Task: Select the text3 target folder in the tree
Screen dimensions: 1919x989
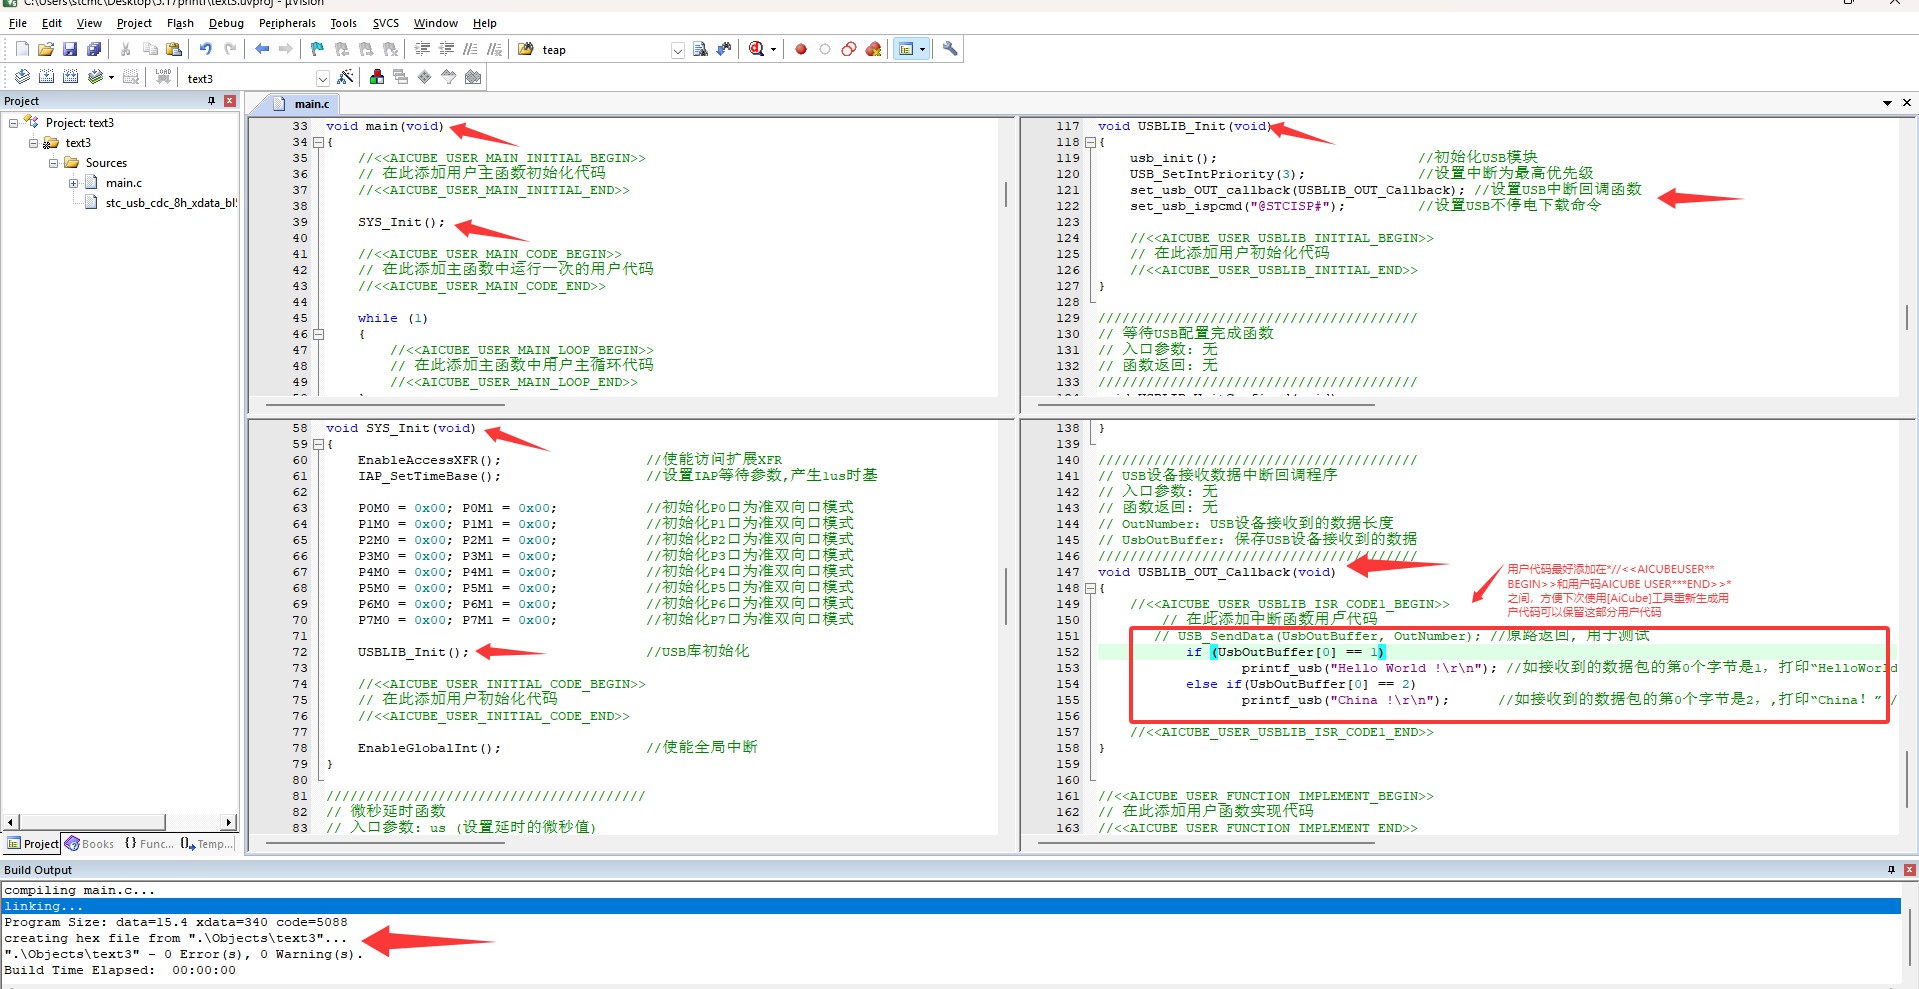Action: tap(78, 143)
